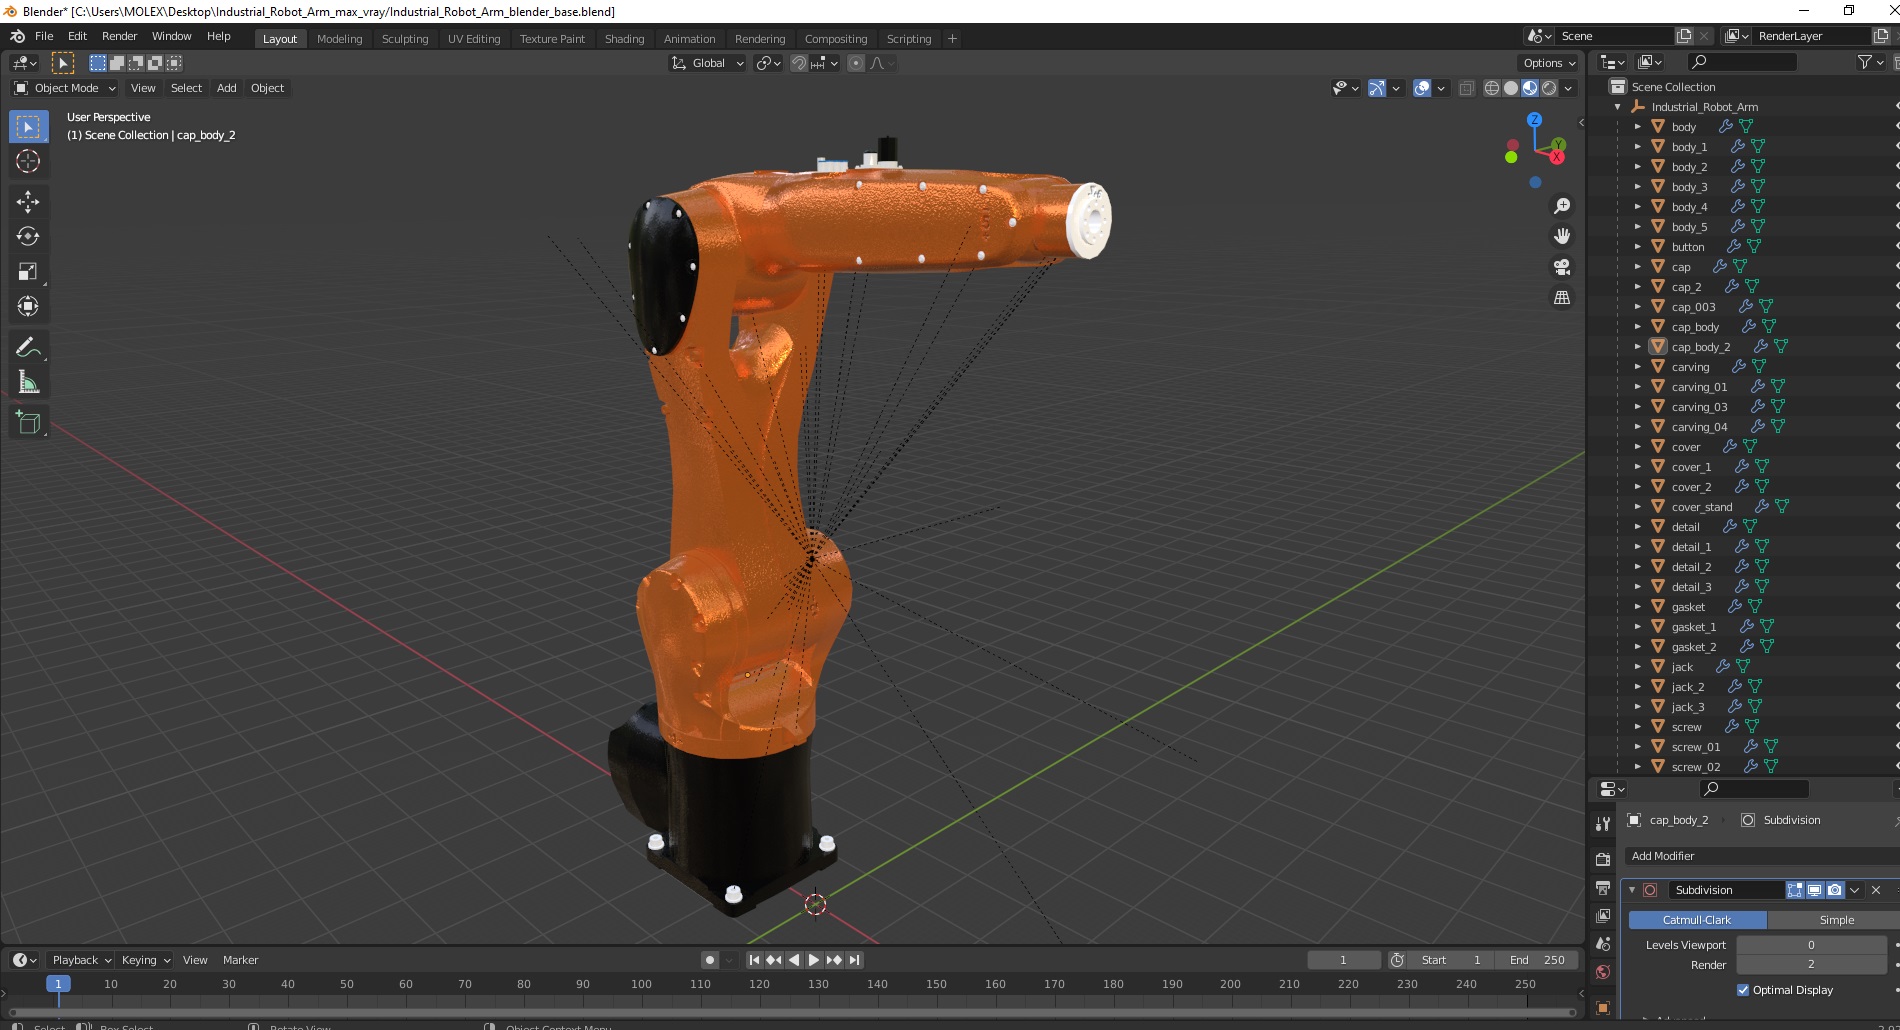
Task: Open Playback dropdown in timeline
Action: [81, 960]
